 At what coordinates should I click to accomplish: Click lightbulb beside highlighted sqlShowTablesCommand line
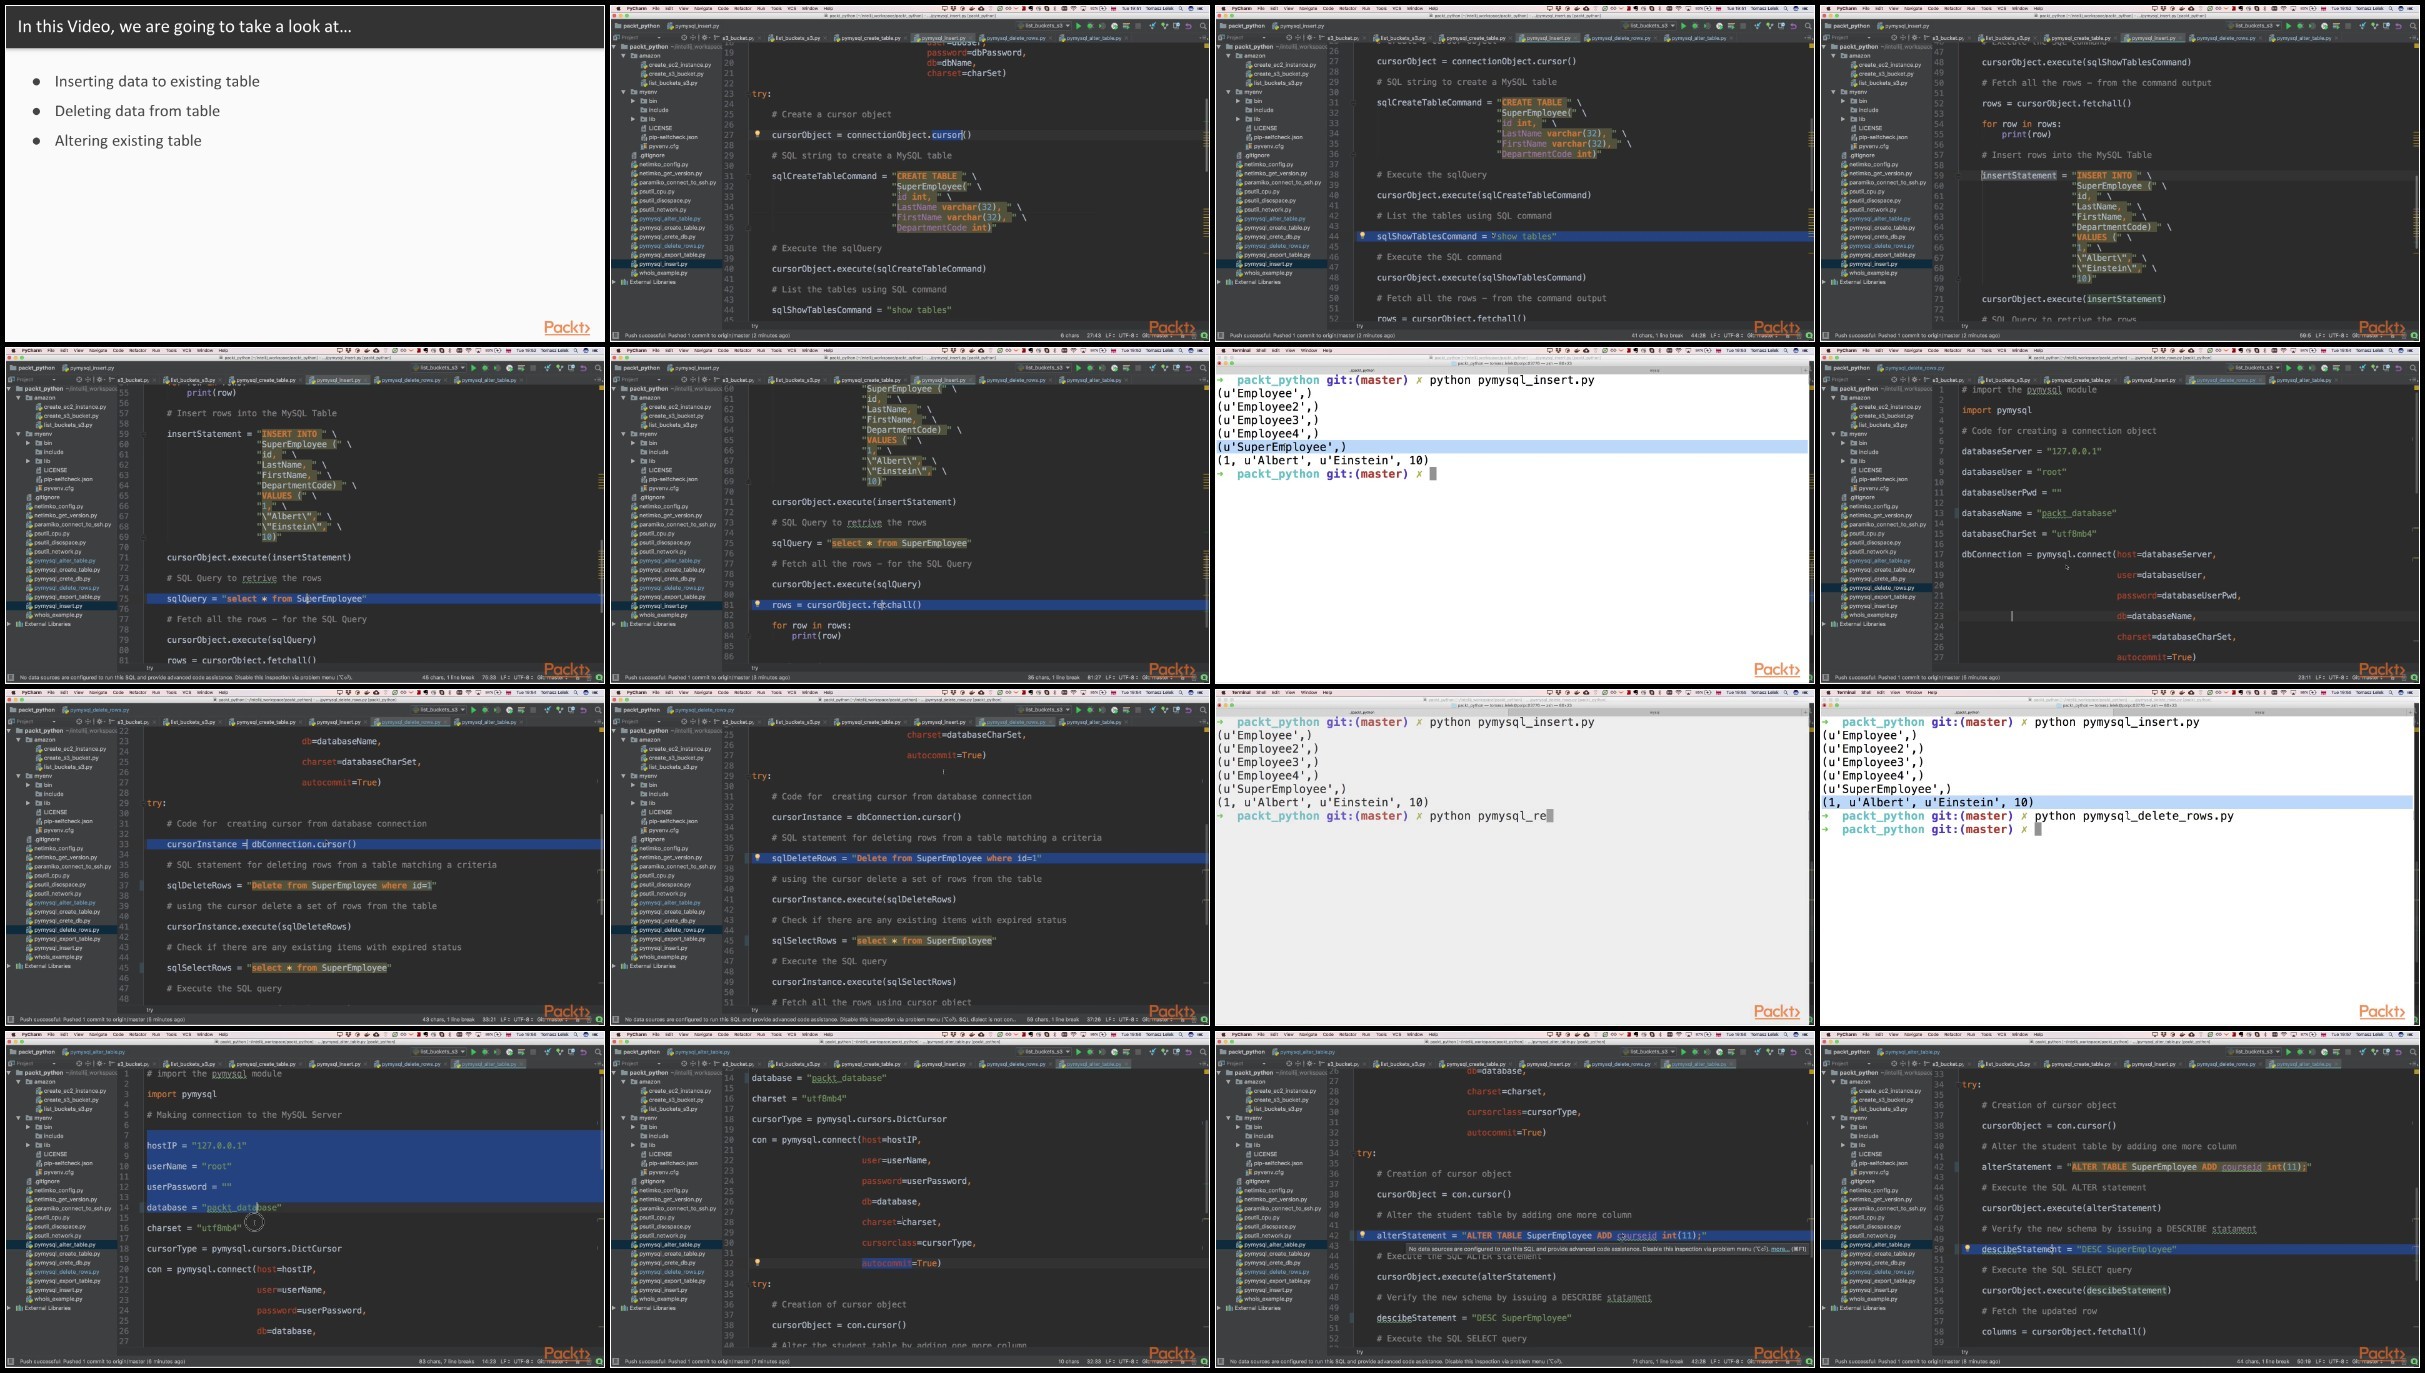click(1362, 237)
